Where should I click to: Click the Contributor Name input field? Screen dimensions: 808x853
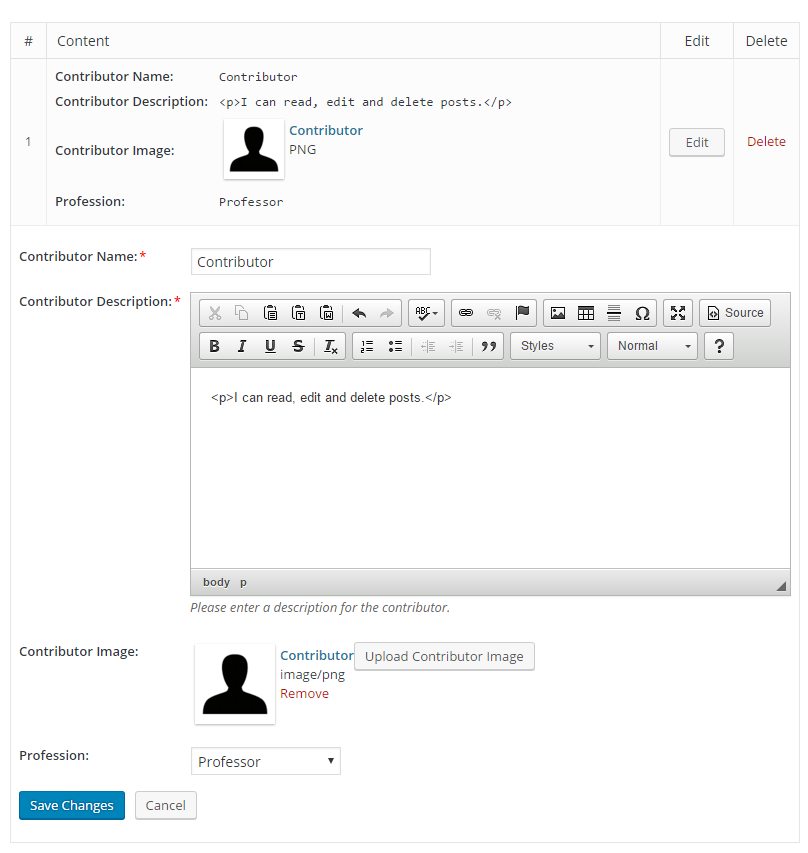[x=311, y=262]
